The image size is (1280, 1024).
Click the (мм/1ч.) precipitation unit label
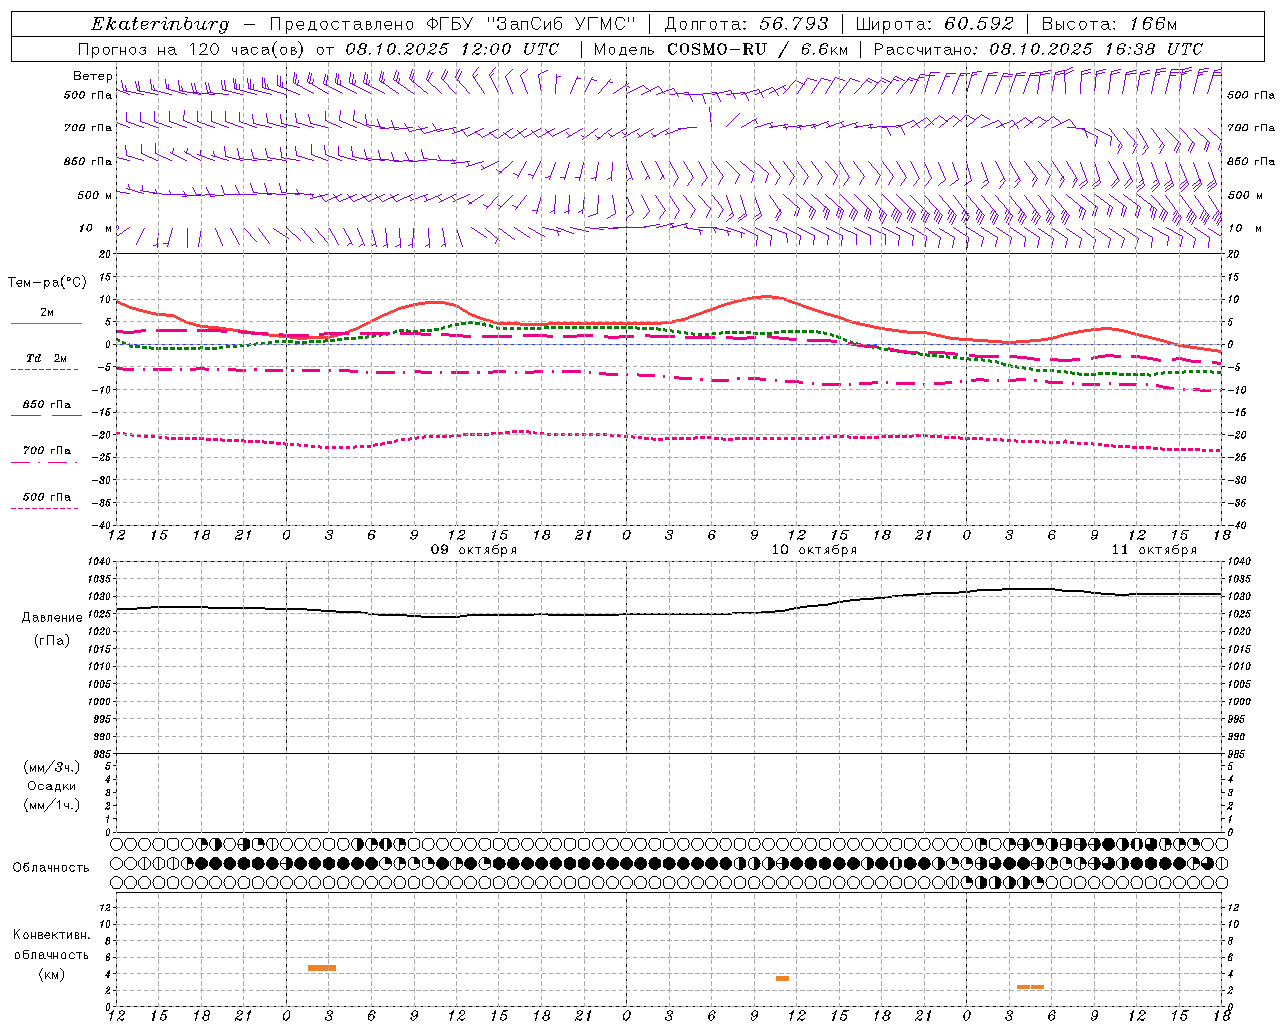(51, 805)
